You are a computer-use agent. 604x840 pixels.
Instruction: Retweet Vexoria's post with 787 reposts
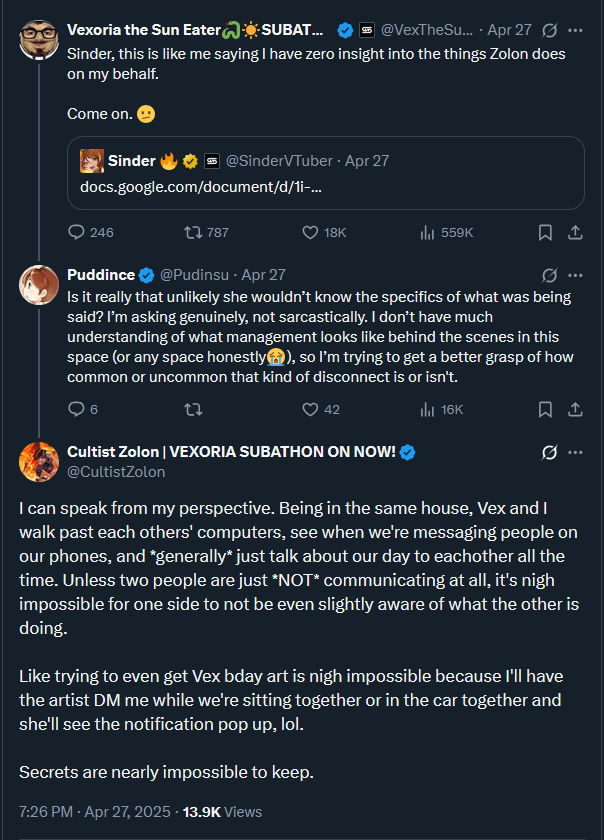[194, 232]
